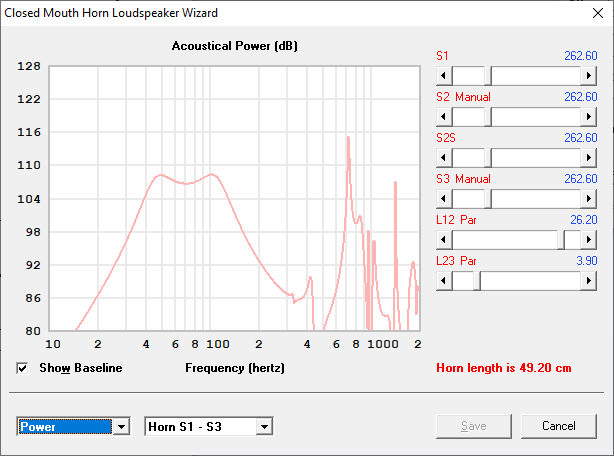The height and width of the screenshot is (456, 614).
Task: Click the right arrow of the S1 slider
Action: [x=588, y=76]
